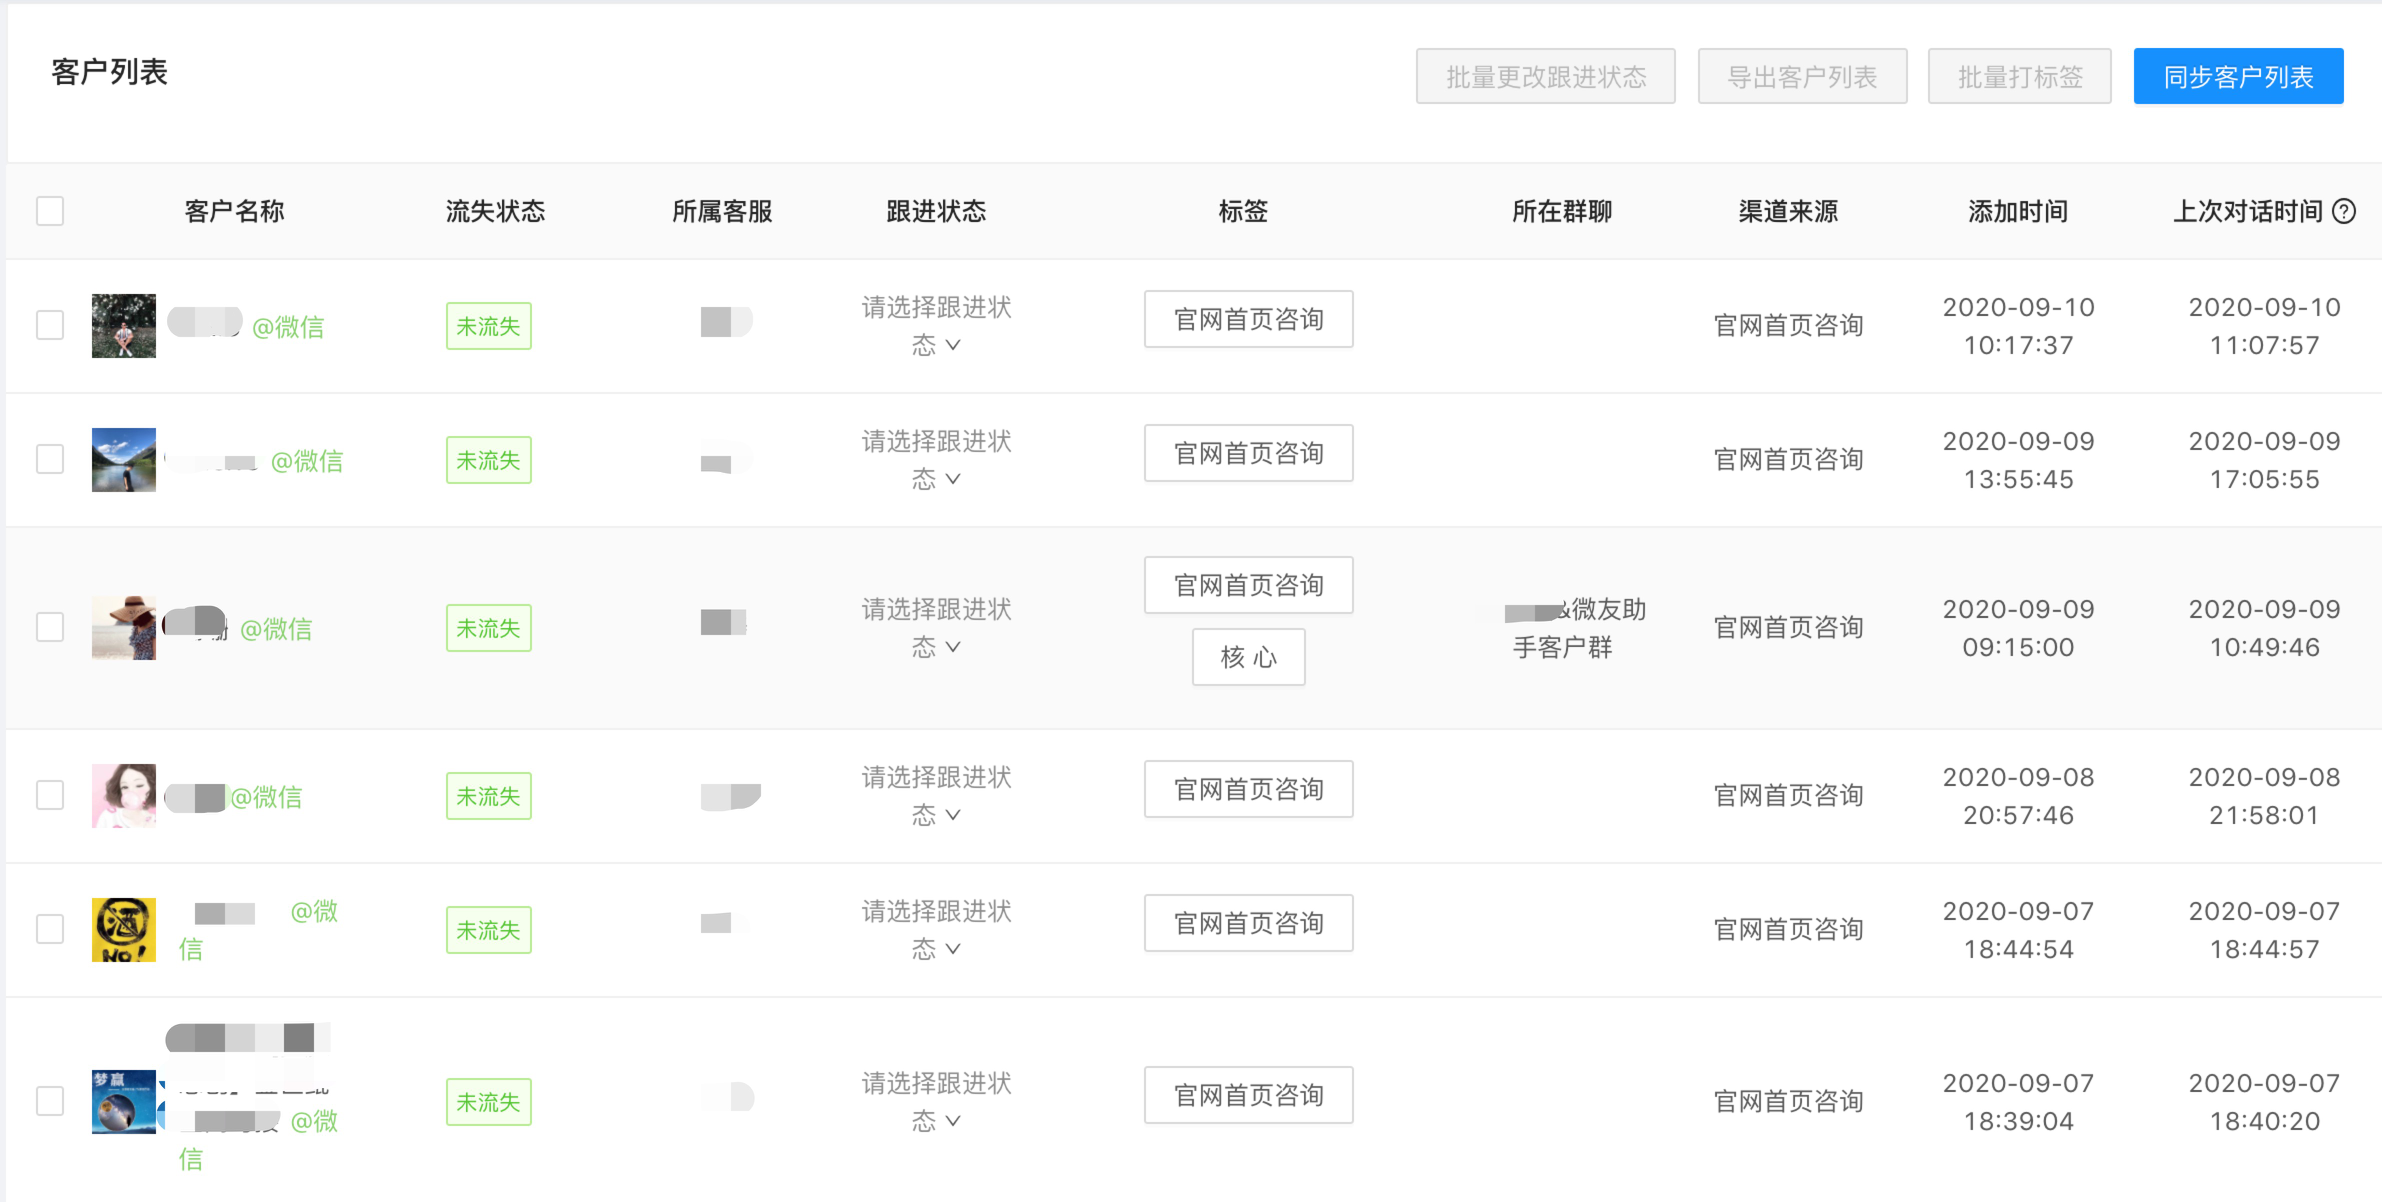Open 跟进状态 dropdown for the 09:15:00 row
Viewport: 2382px width, 1202px height.
coord(937,627)
